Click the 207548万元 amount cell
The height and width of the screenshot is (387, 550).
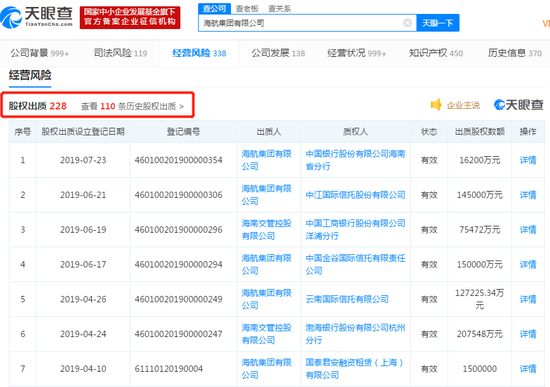tap(479, 334)
